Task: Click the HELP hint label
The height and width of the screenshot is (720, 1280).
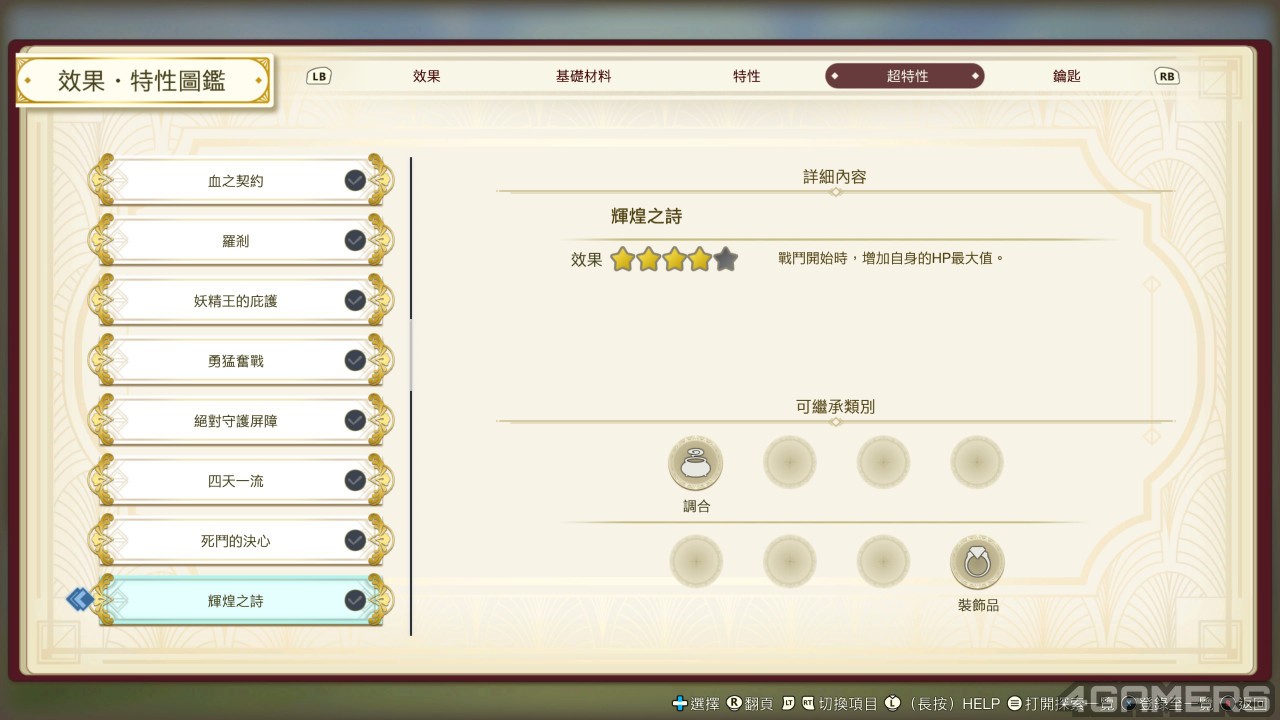Action: coord(981,704)
